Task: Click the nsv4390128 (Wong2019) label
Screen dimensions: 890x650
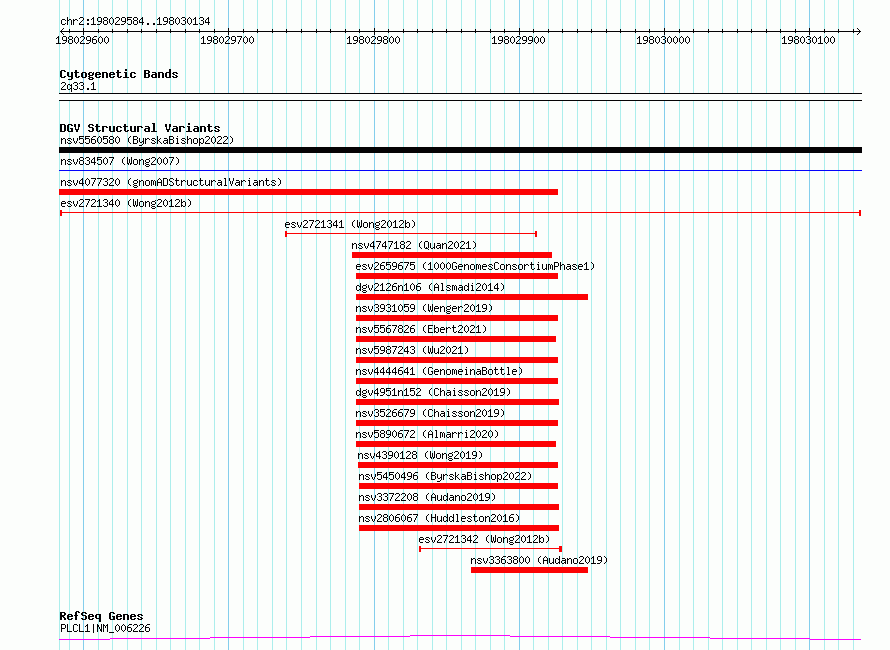Action: 420,455
